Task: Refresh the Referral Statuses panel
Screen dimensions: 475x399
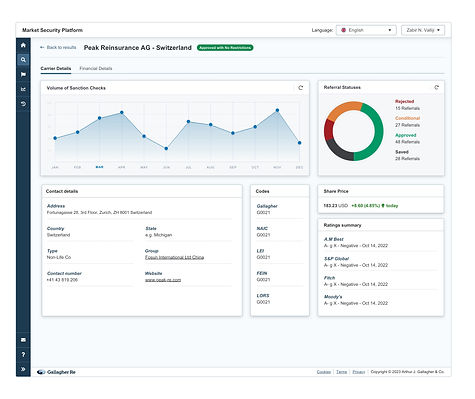Action: (x=436, y=87)
